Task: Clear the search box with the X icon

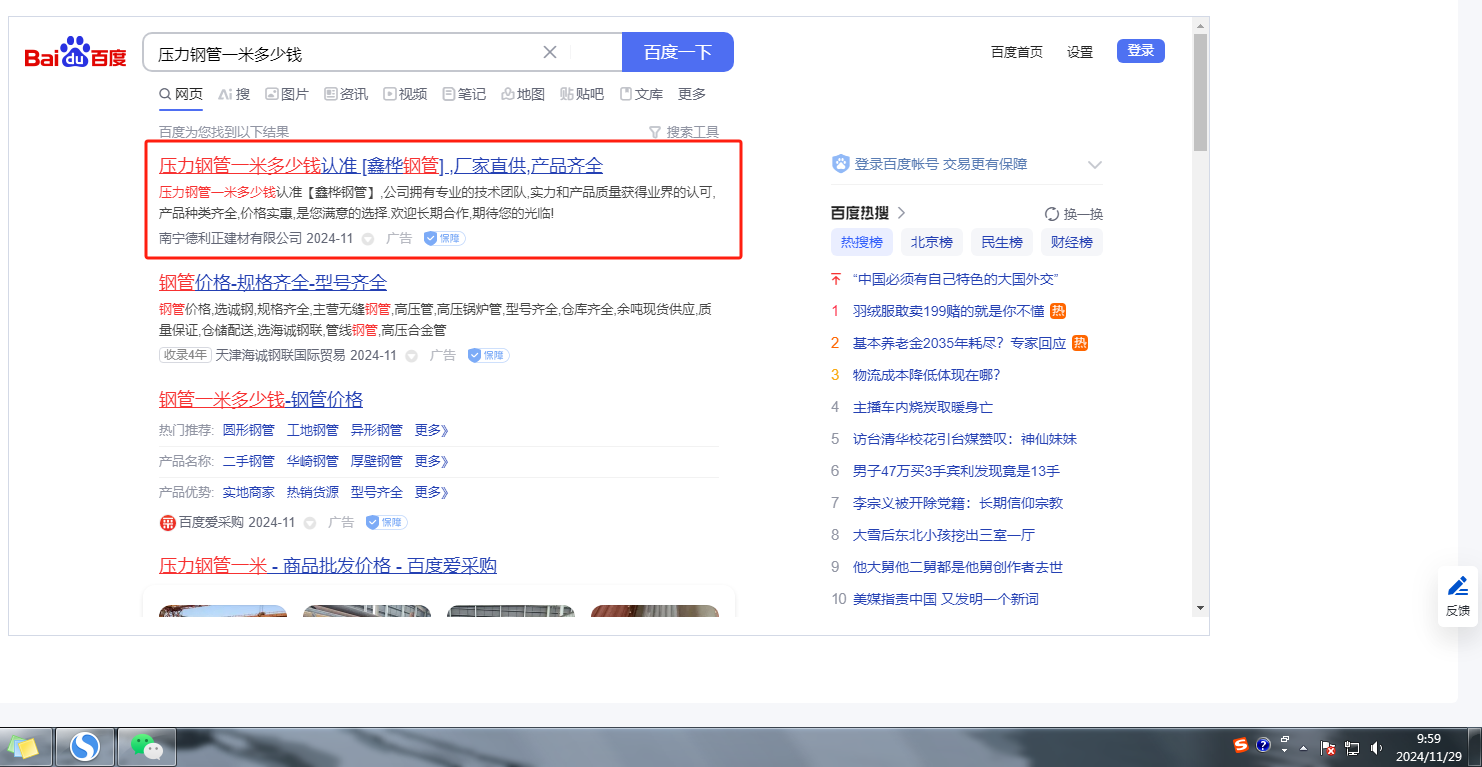Action: [x=550, y=52]
